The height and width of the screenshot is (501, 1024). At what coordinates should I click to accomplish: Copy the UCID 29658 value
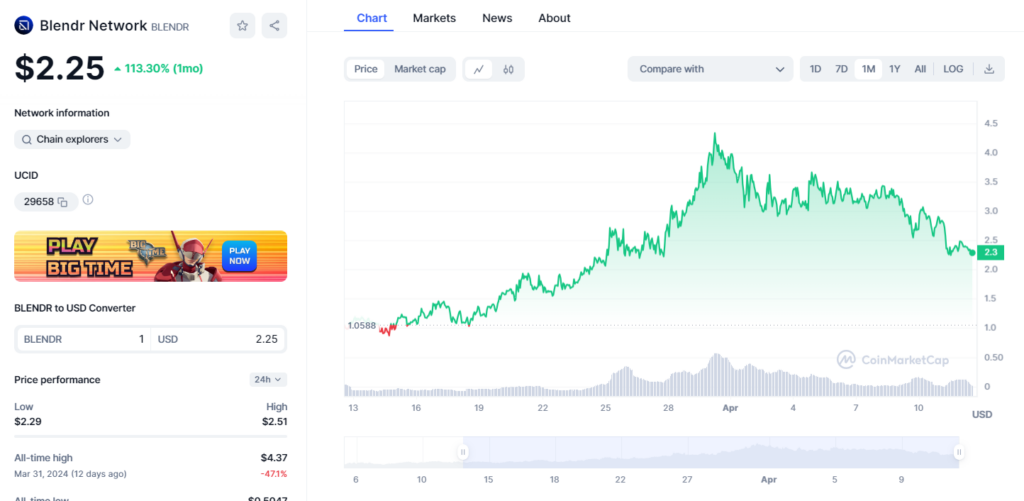point(63,202)
